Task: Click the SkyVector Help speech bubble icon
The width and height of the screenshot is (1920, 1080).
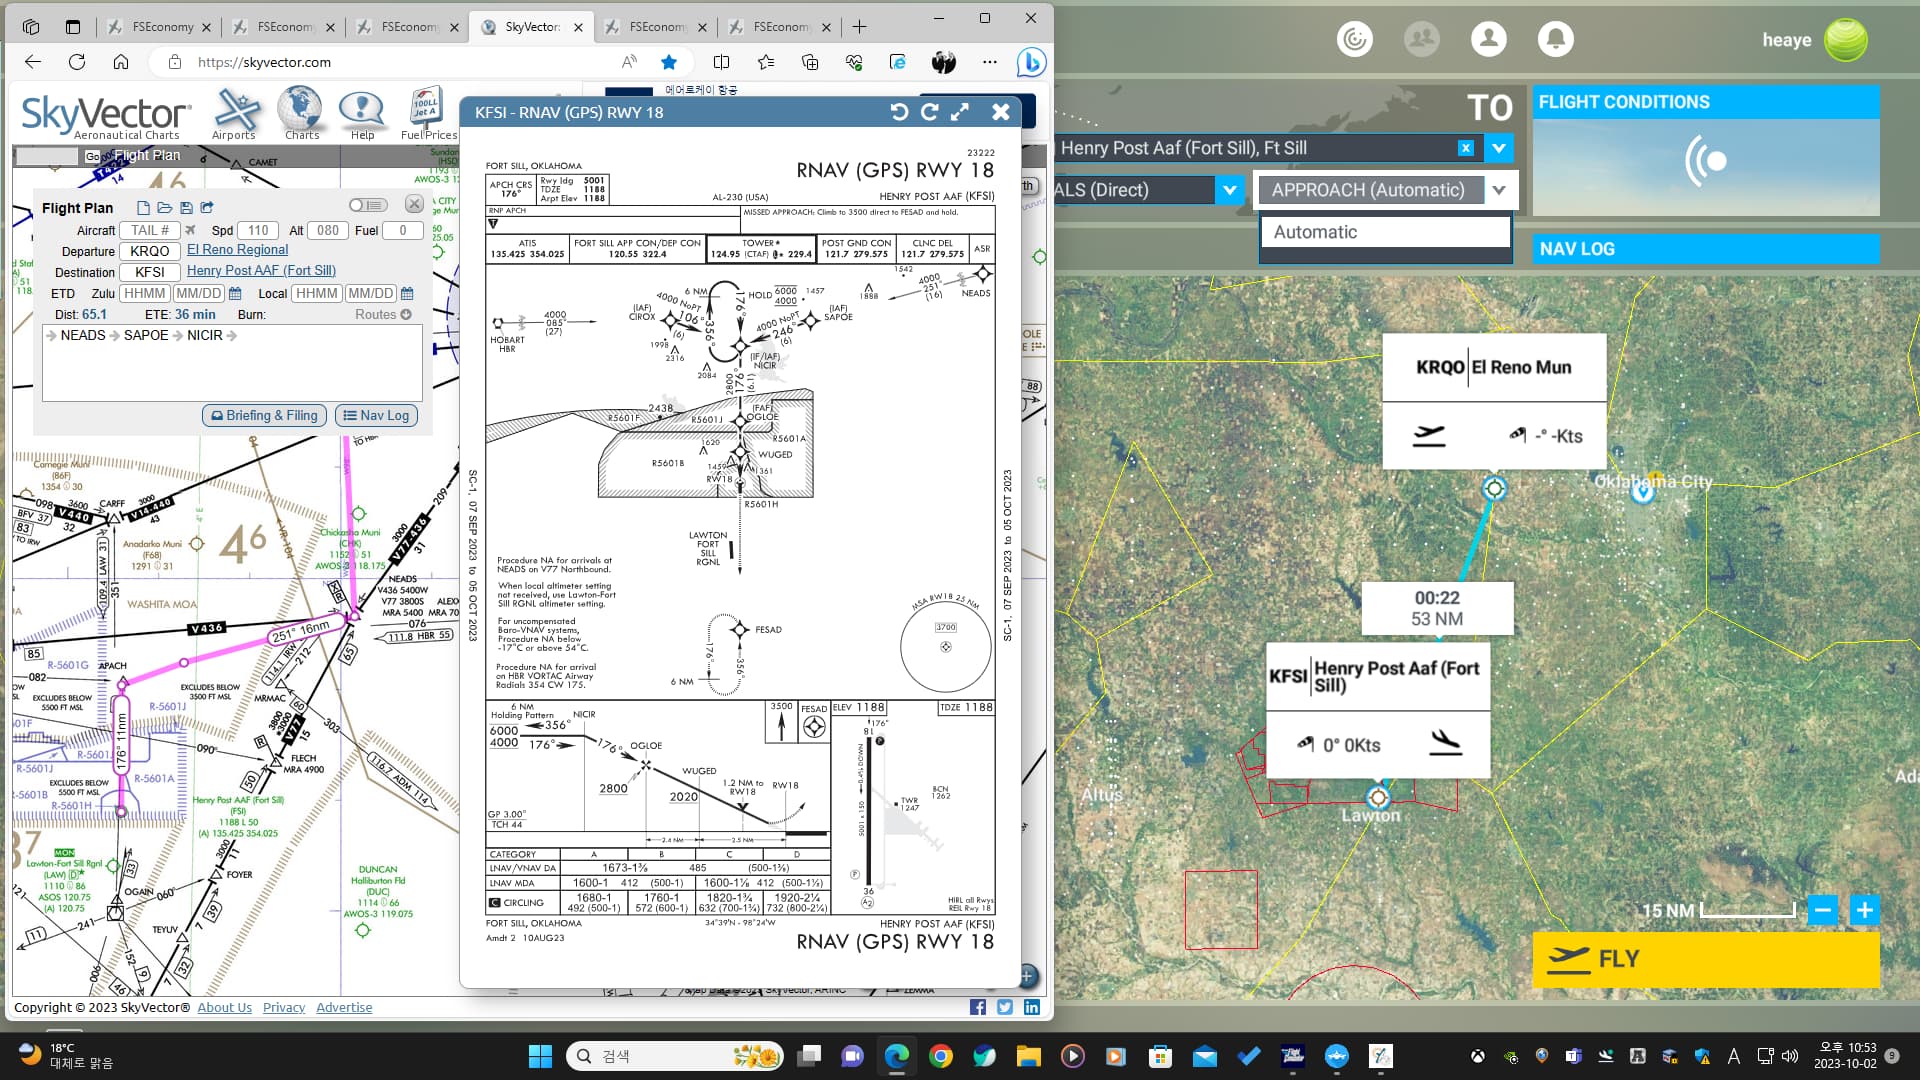Action: (361, 112)
